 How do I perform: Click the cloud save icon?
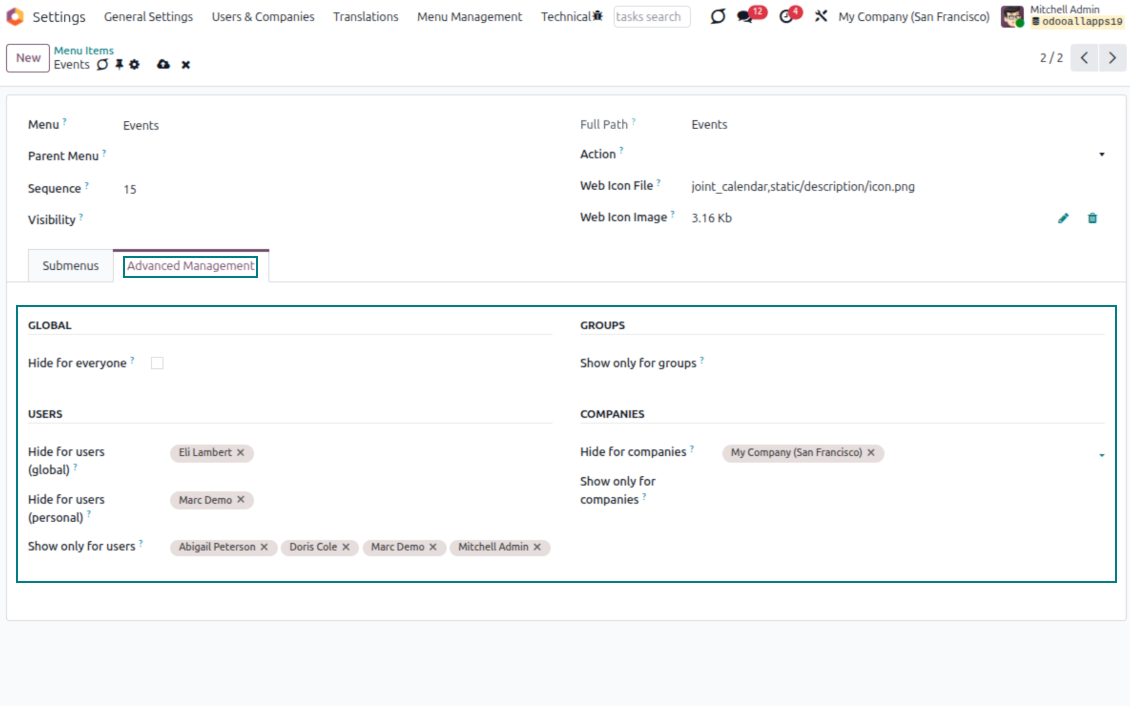163,65
